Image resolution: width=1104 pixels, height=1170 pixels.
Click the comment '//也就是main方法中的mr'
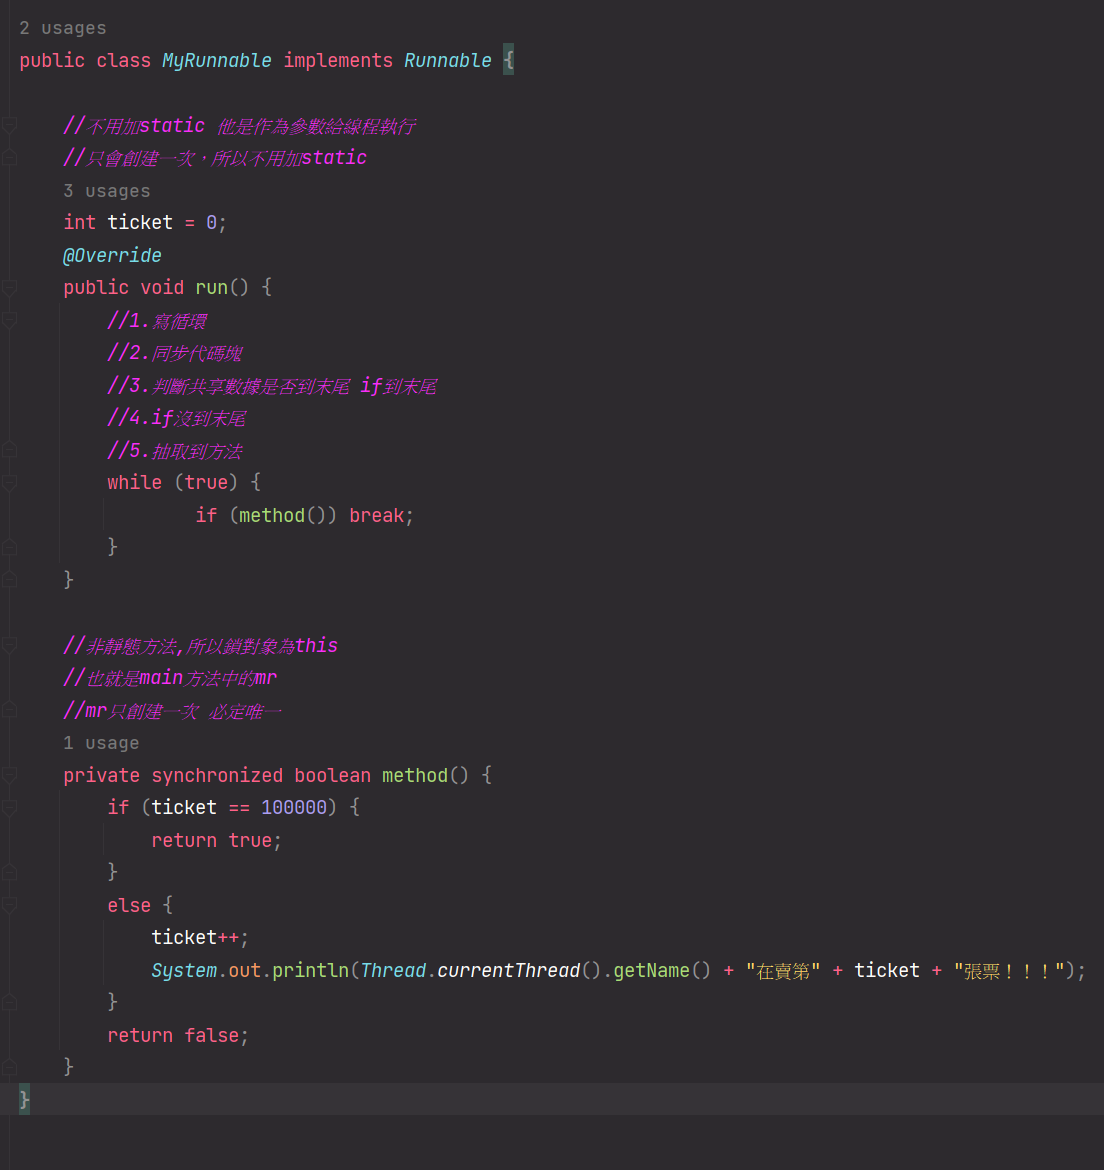(170, 678)
